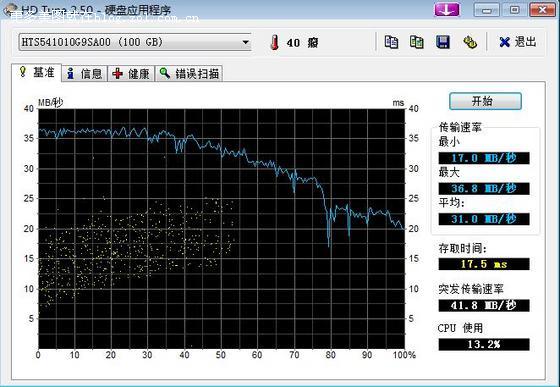Expand the HTS541010G9SA00 drive dropdown arrow
The width and height of the screenshot is (560, 387).
pyautogui.click(x=245, y=42)
